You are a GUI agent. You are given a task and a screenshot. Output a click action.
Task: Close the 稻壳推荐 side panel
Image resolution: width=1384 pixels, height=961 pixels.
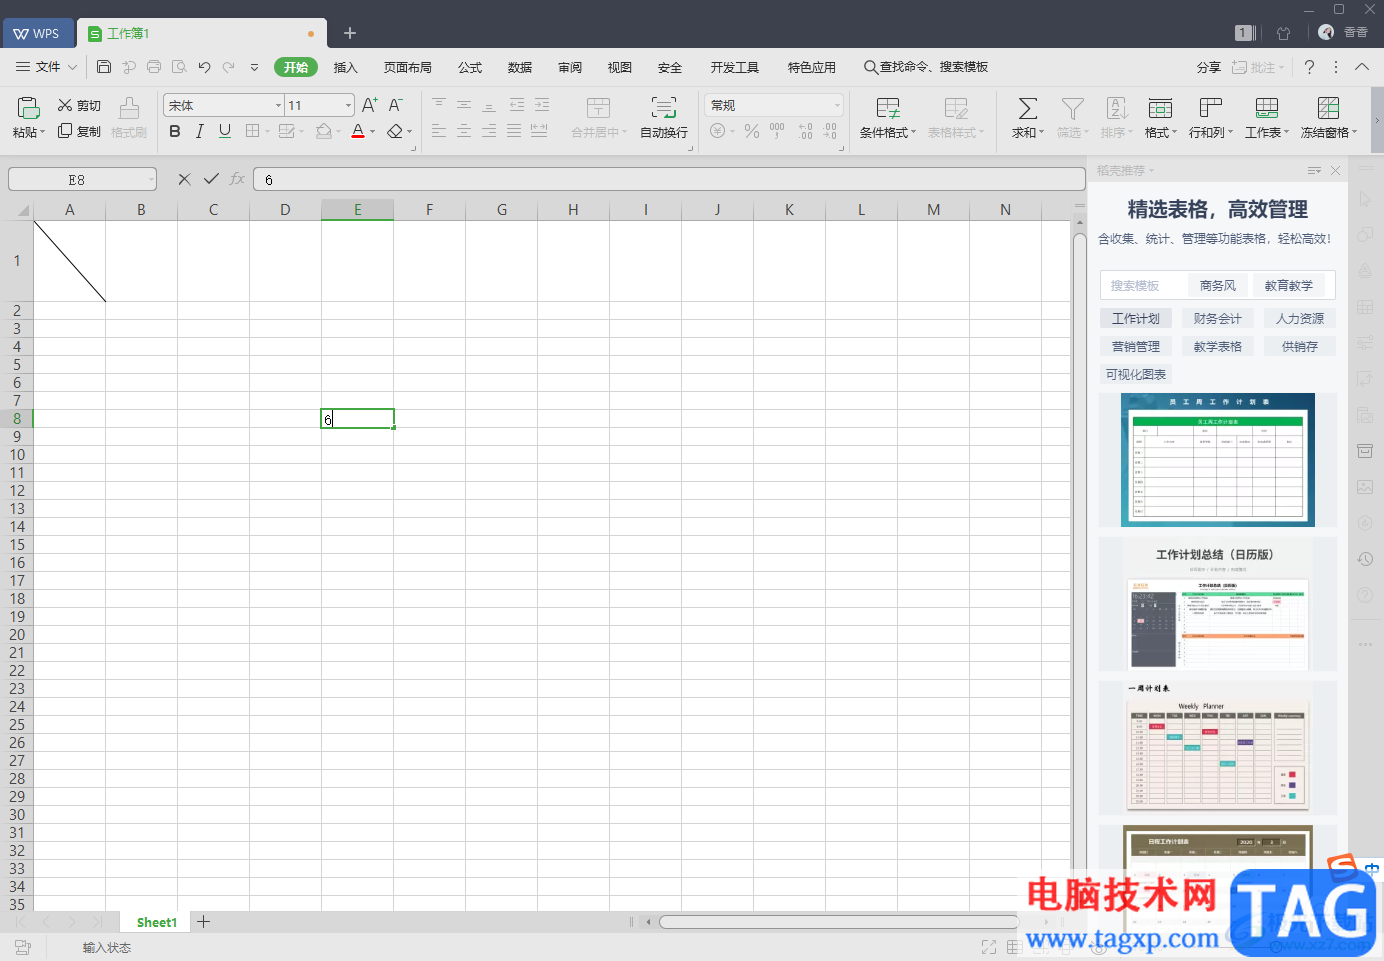[x=1336, y=171]
